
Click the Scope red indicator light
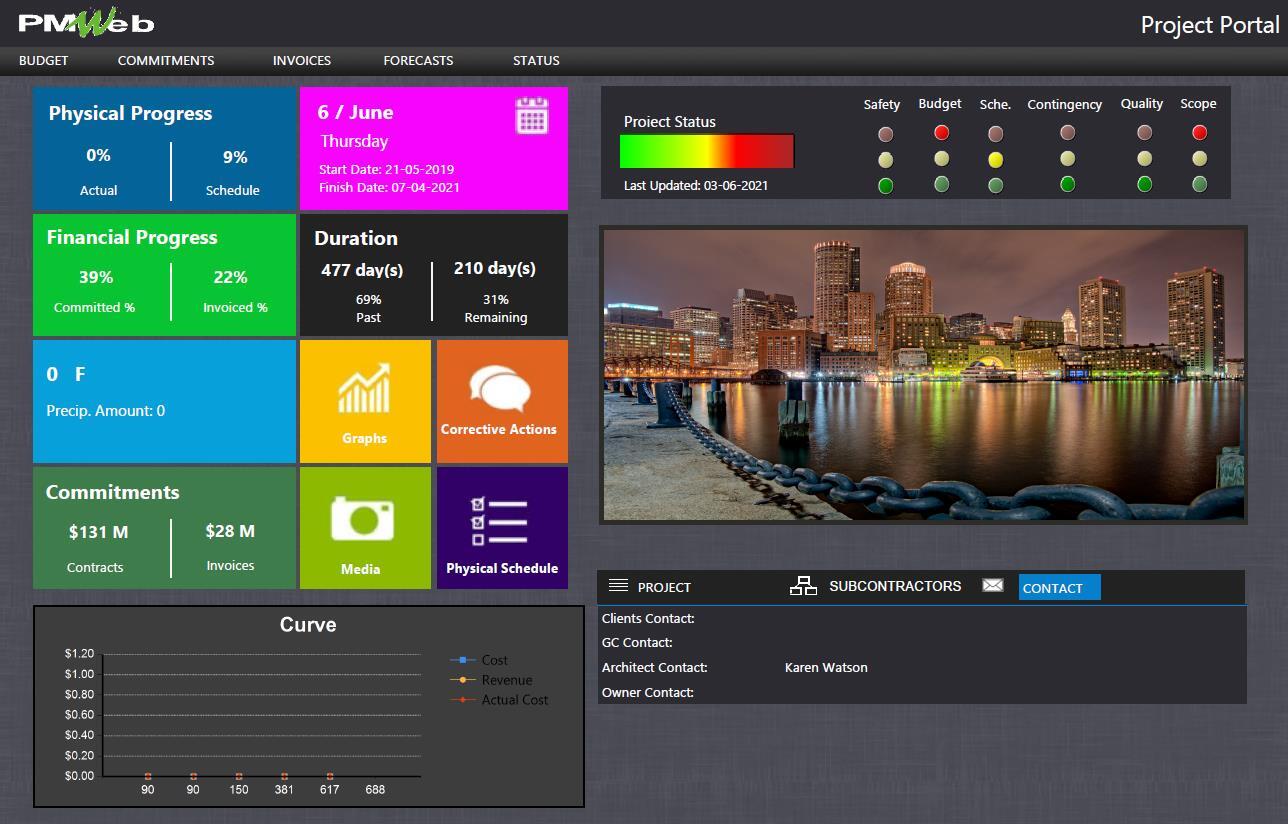(x=1199, y=132)
